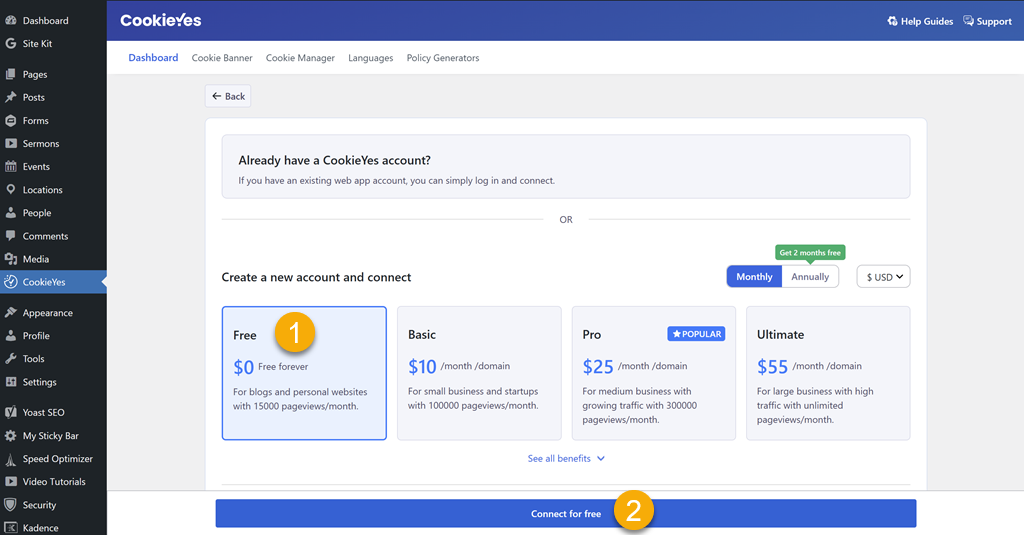Click the Security shield icon
Screen dimensions: 1024x535
click(x=10, y=504)
